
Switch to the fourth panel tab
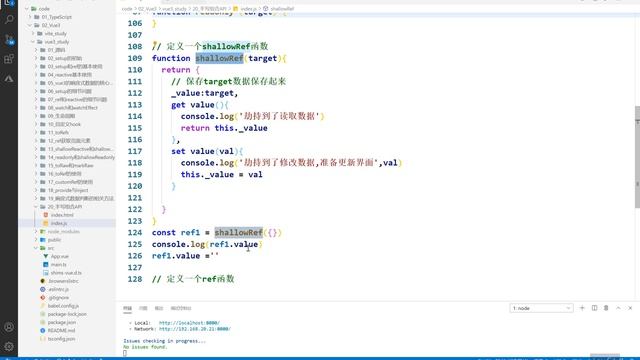(x=181, y=308)
